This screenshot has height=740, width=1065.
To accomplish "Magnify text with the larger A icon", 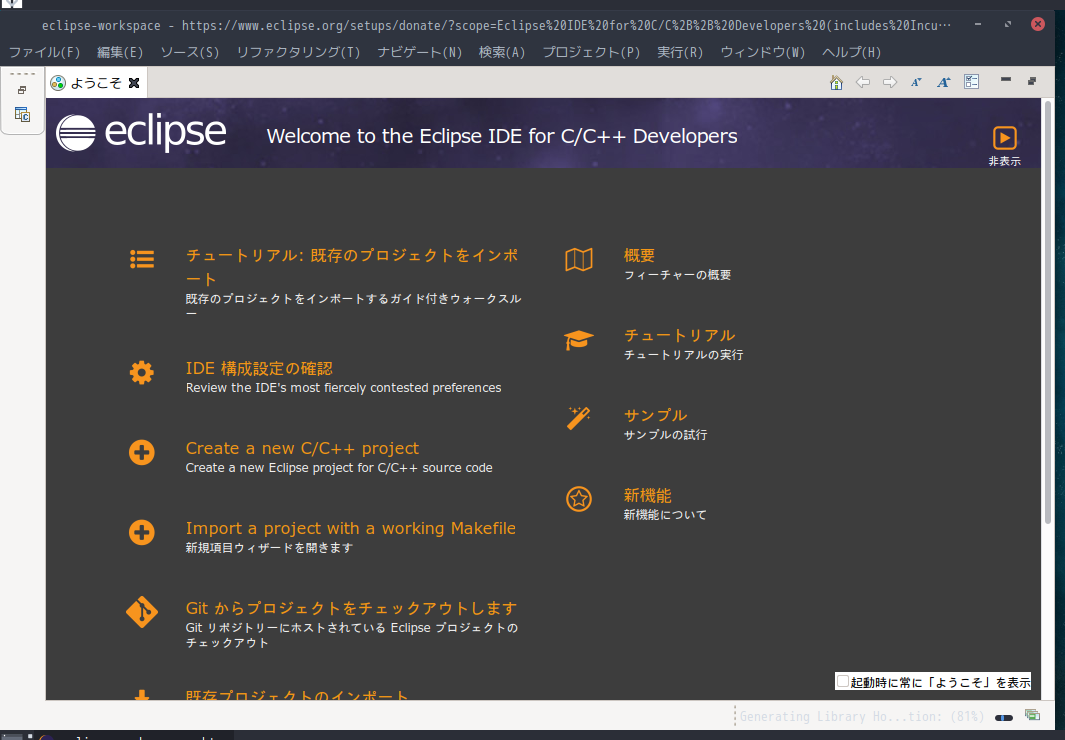I will (x=943, y=82).
